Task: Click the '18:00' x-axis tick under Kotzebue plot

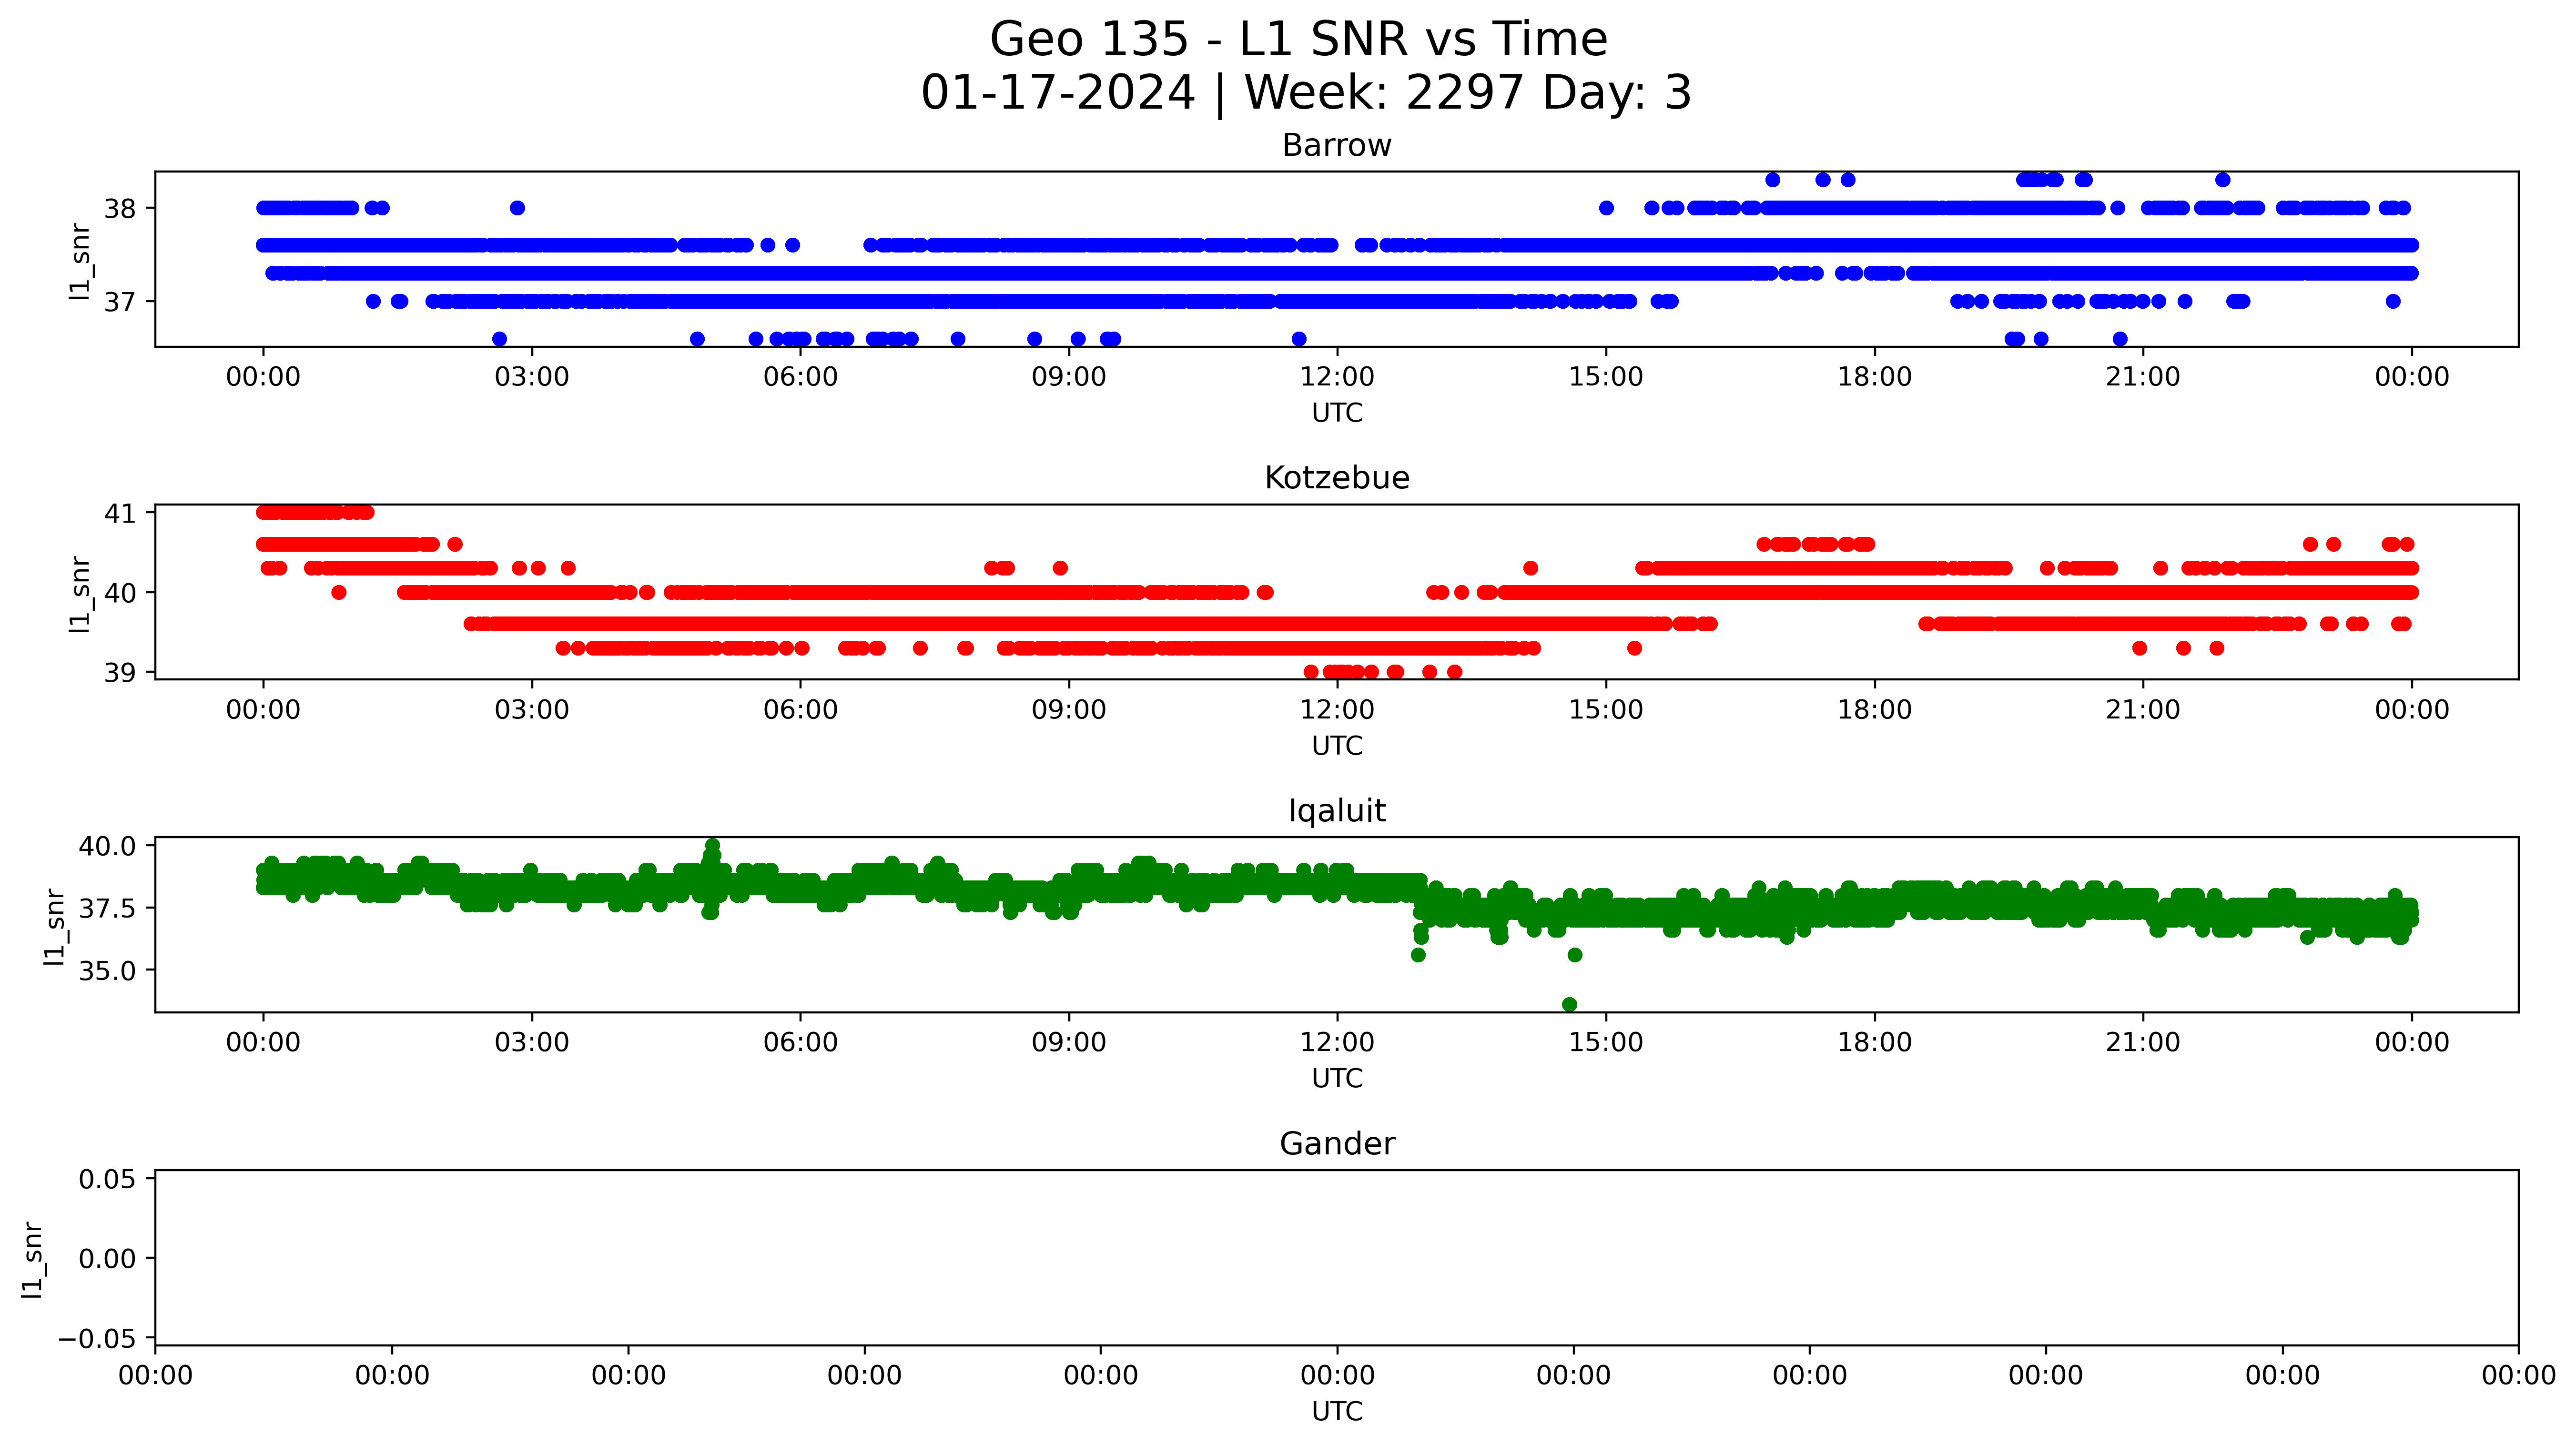Action: 1875,710
